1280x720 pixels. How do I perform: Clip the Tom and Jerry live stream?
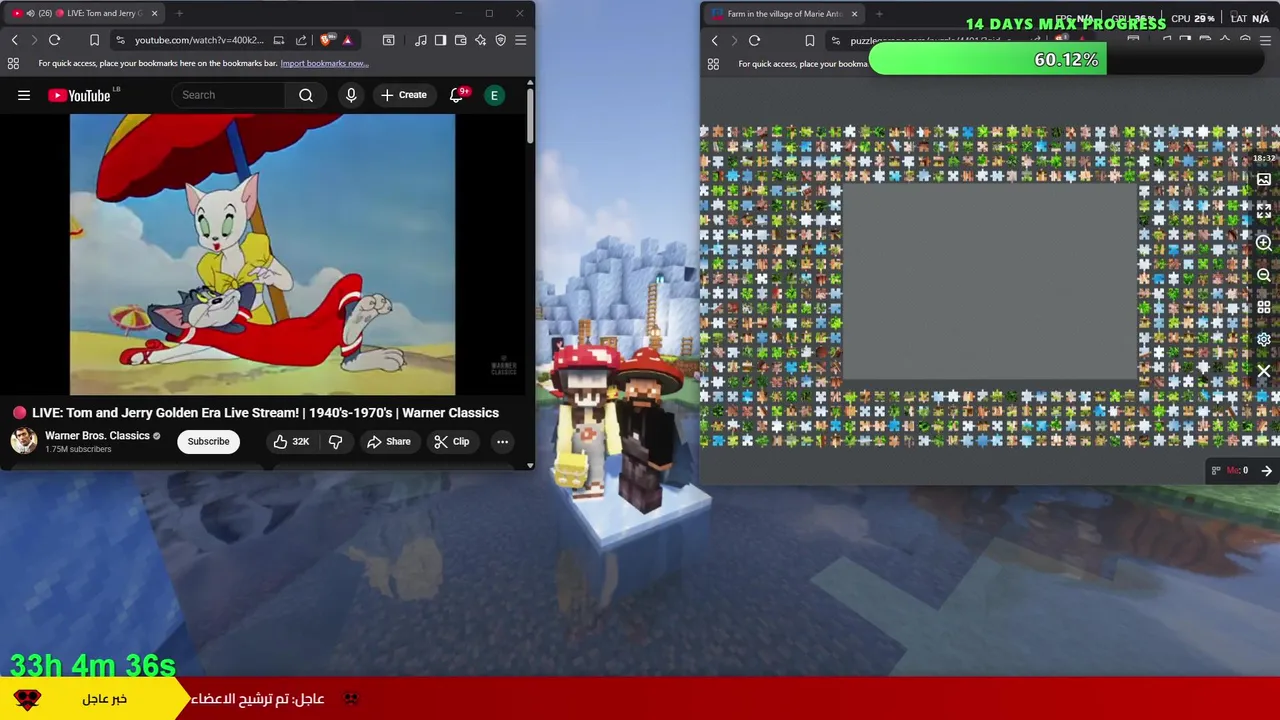(452, 441)
